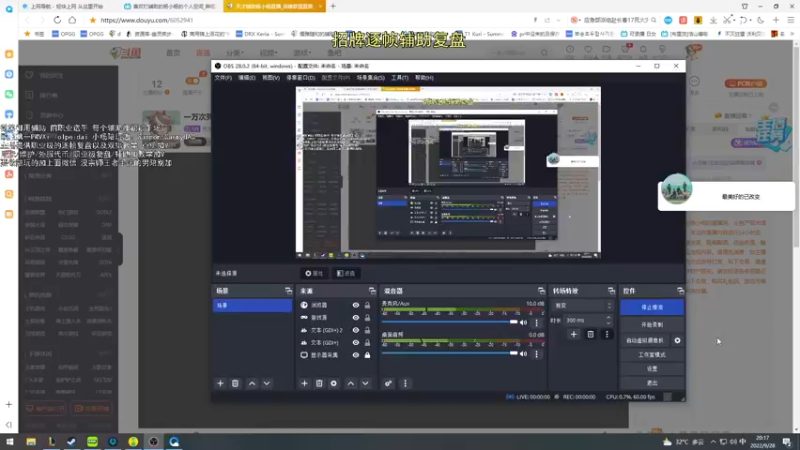Open Mic/Aux channel options three-dot menu
The image size is (800, 450).
point(536,322)
